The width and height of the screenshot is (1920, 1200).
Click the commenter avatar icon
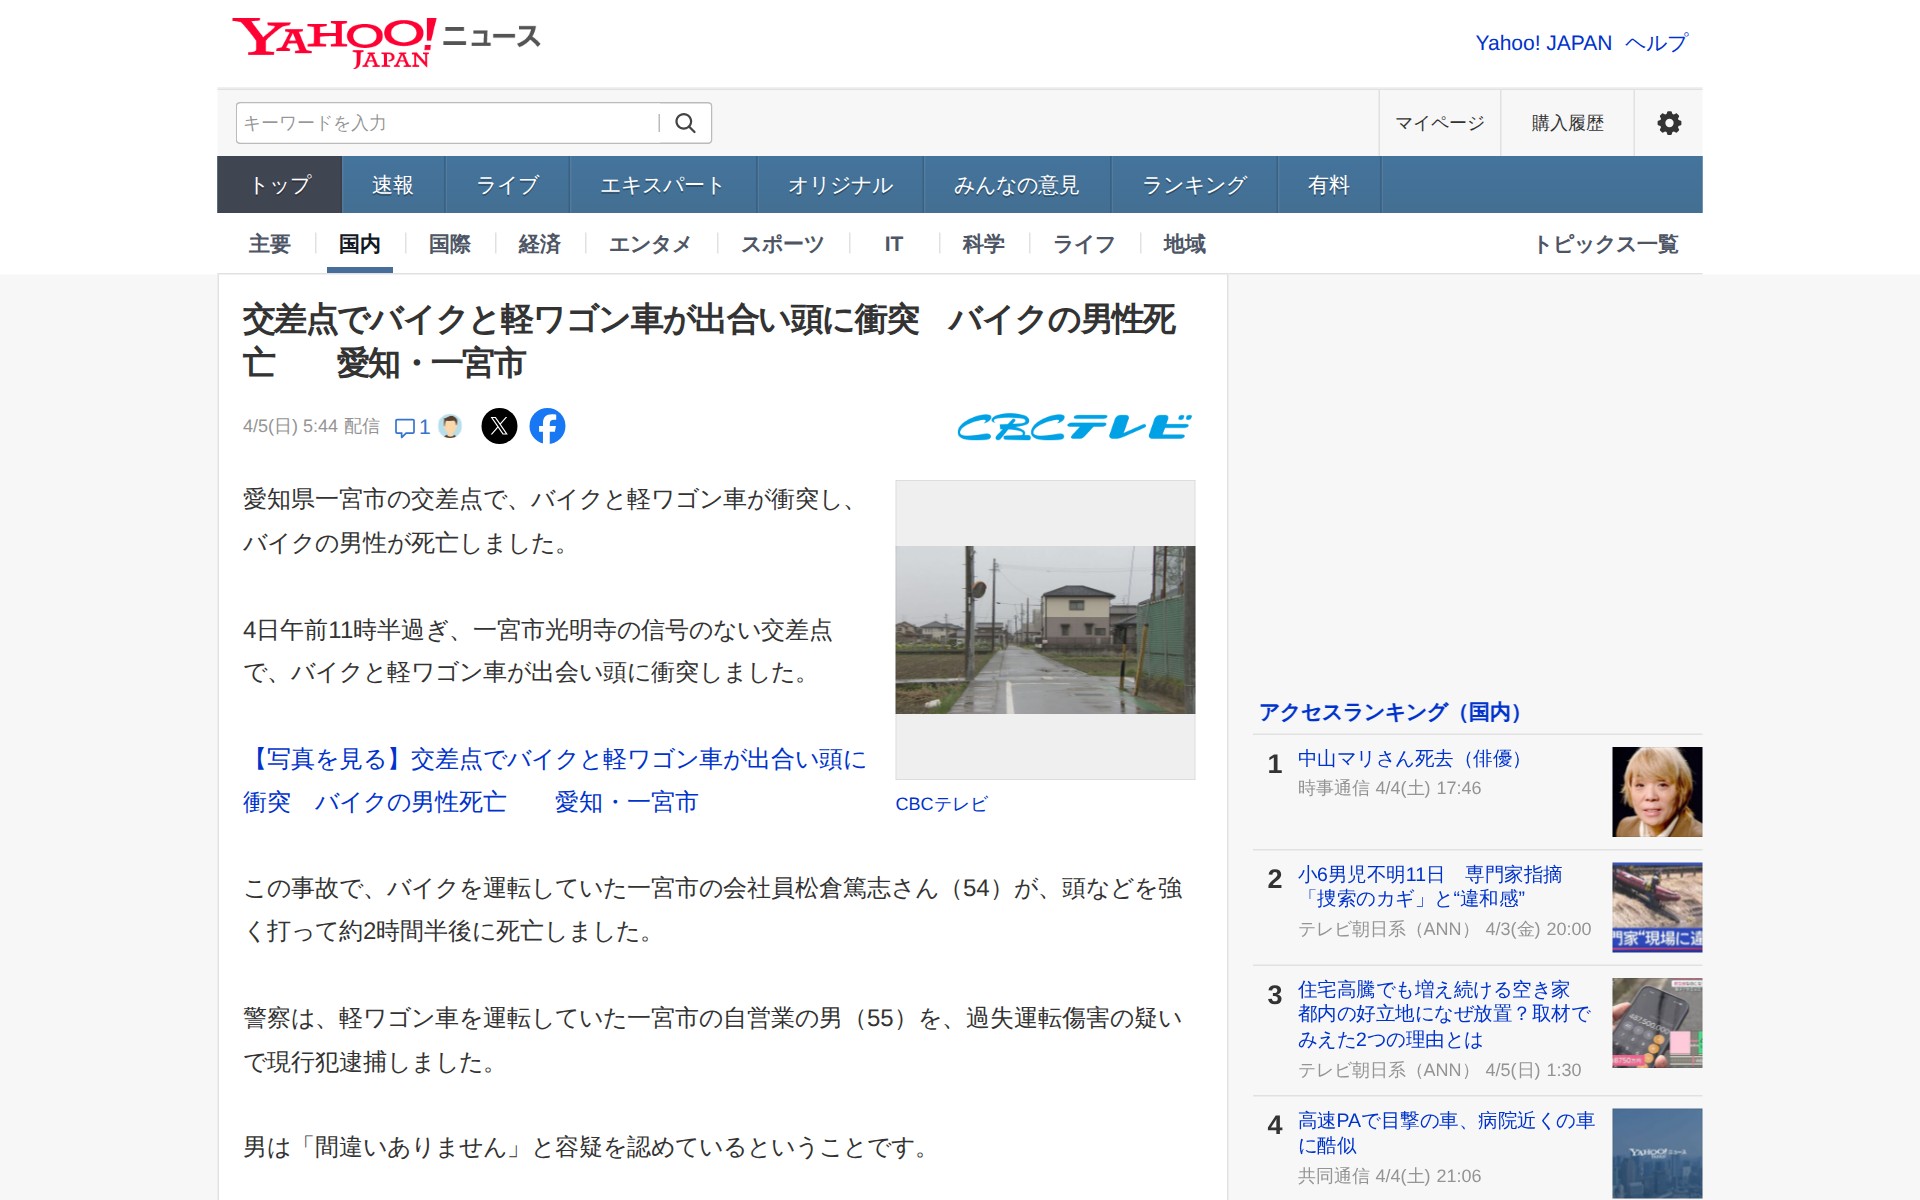(x=450, y=426)
